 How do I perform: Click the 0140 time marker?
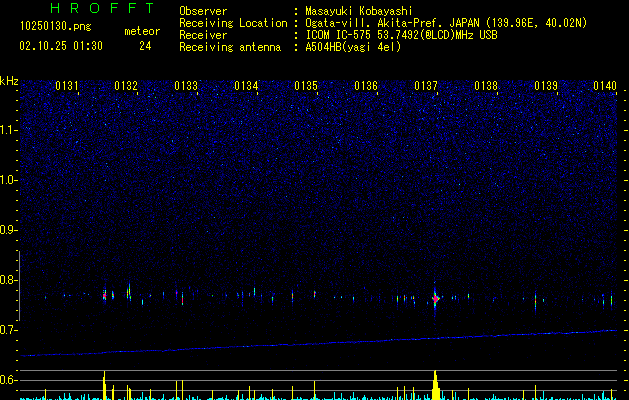[x=605, y=86]
